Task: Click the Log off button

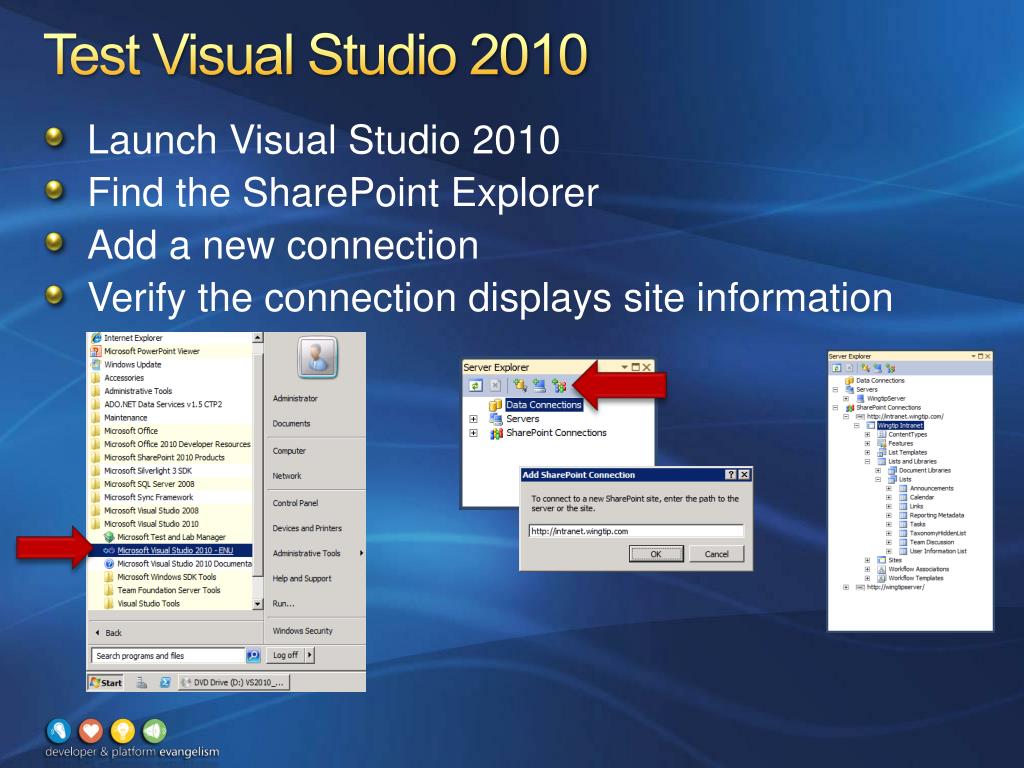Action: pyautogui.click(x=285, y=655)
